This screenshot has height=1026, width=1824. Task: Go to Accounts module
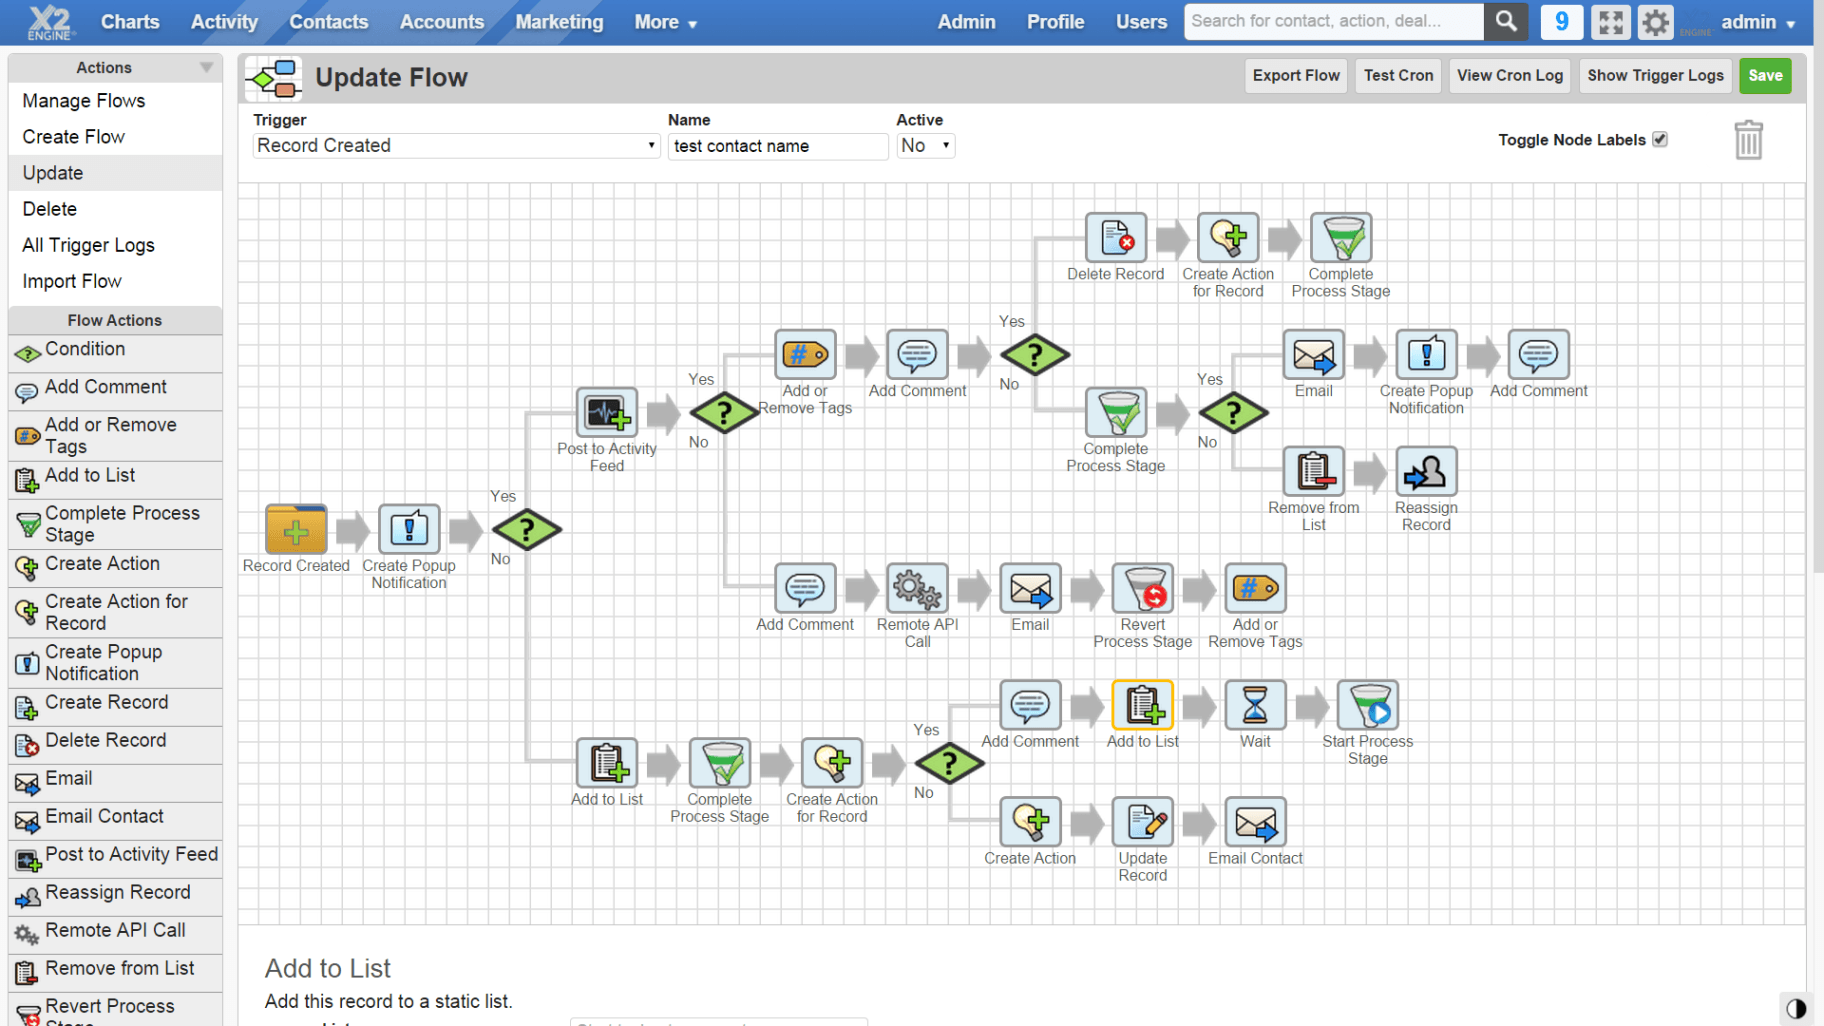[x=442, y=22]
